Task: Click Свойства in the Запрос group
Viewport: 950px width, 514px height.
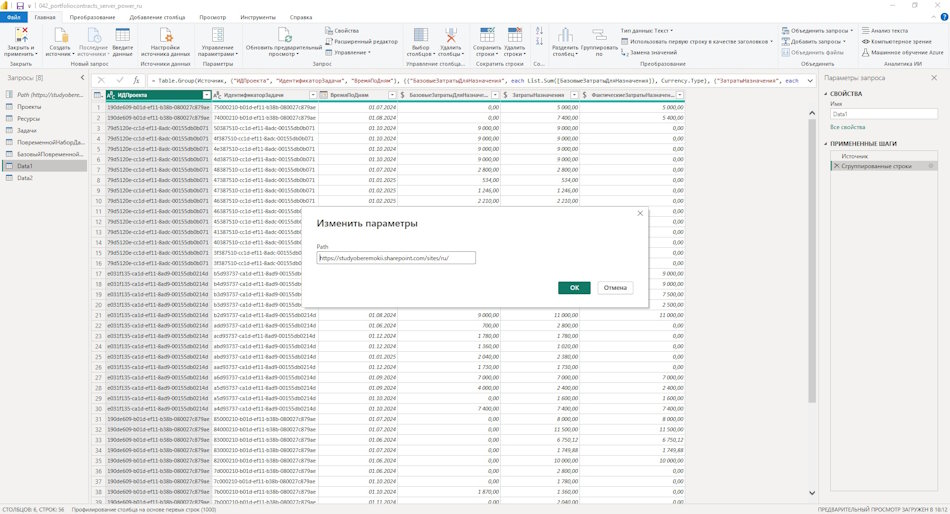Action: pos(342,30)
